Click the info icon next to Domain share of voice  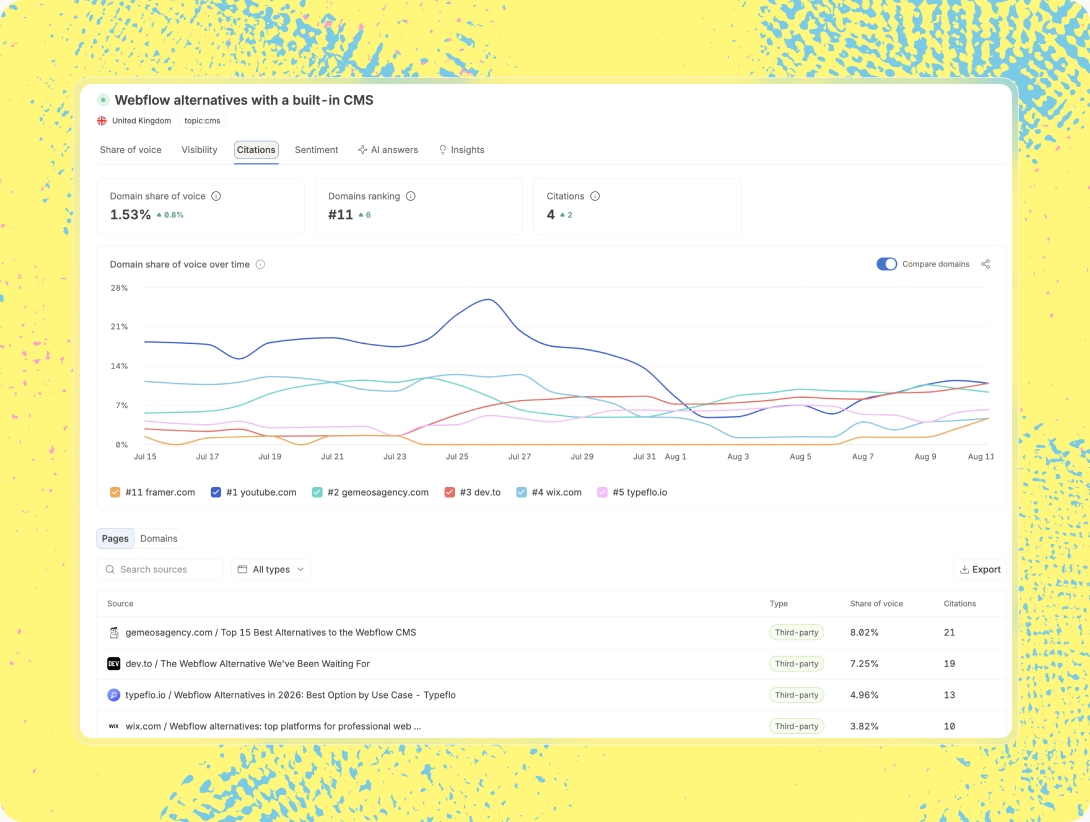pyautogui.click(x=216, y=196)
